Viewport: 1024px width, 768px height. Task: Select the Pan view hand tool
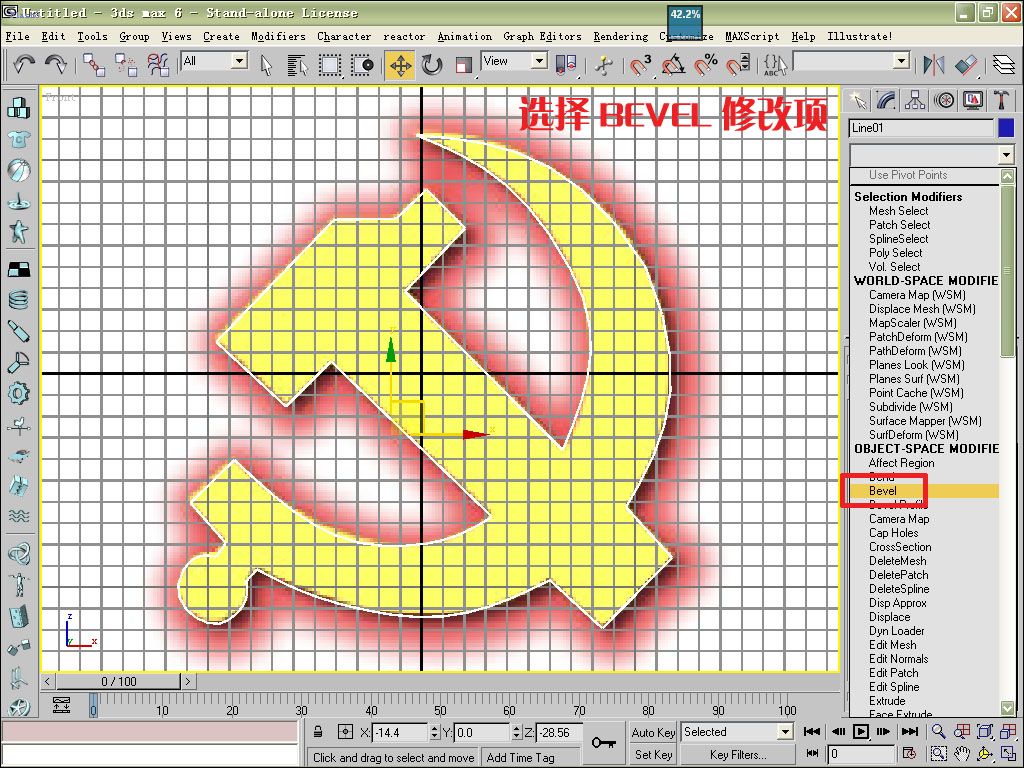[962, 752]
